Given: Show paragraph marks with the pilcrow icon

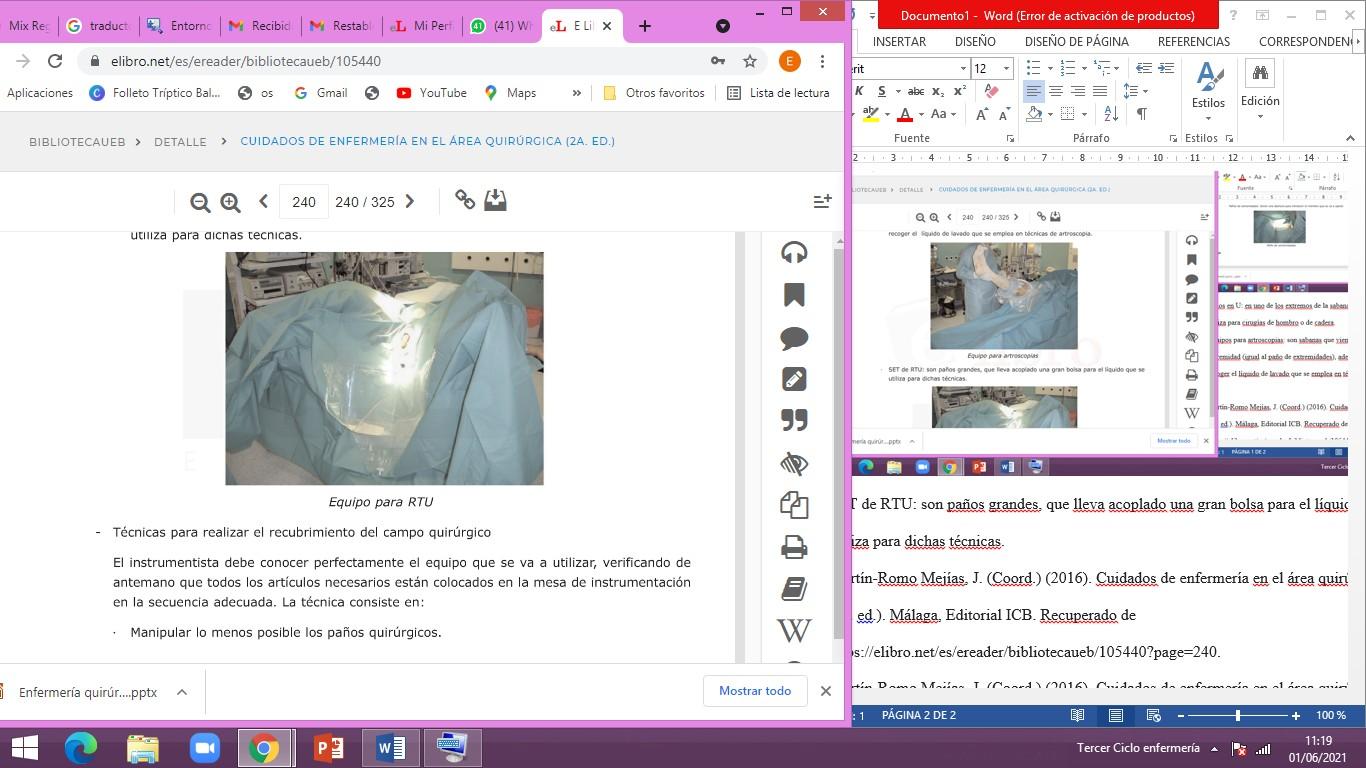Looking at the screenshot, I should tap(1141, 114).
